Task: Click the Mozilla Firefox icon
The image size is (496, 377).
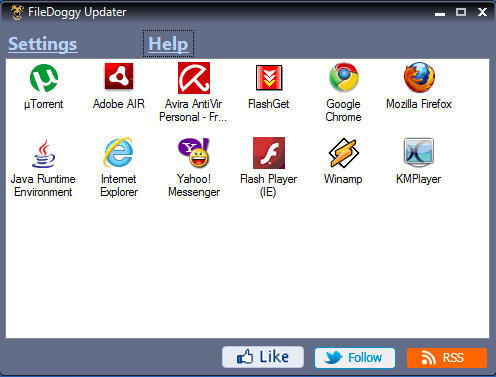Action: (x=419, y=77)
